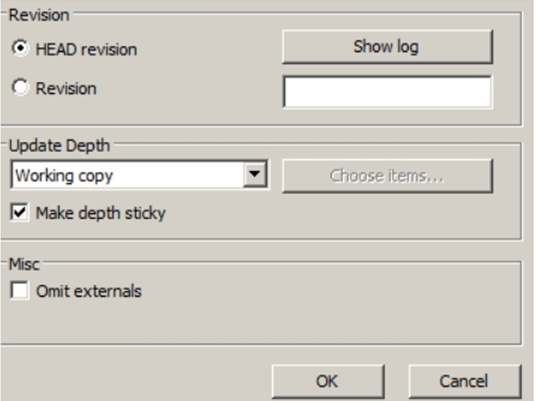The width and height of the screenshot is (536, 401).
Task: Focus the revision number text field
Action: click(x=387, y=92)
